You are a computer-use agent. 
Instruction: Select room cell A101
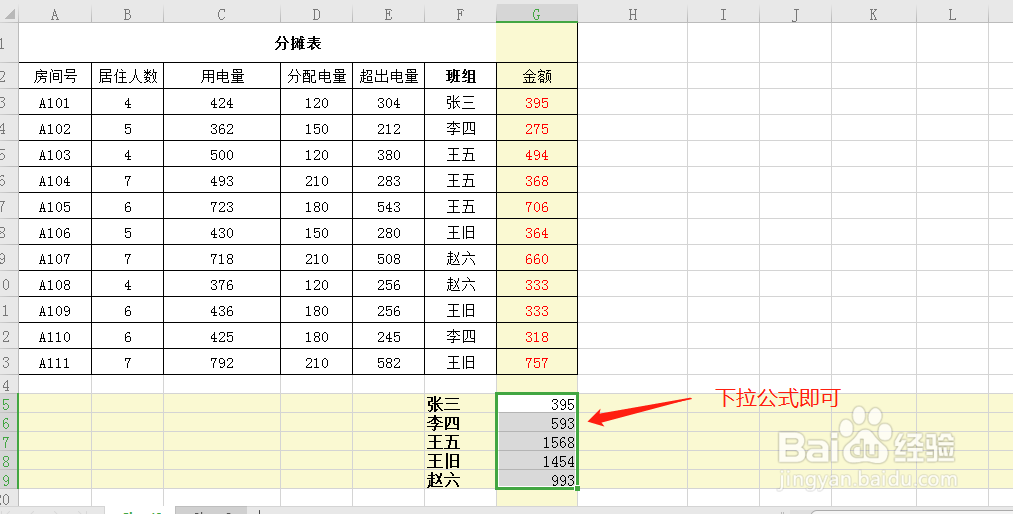[55, 103]
